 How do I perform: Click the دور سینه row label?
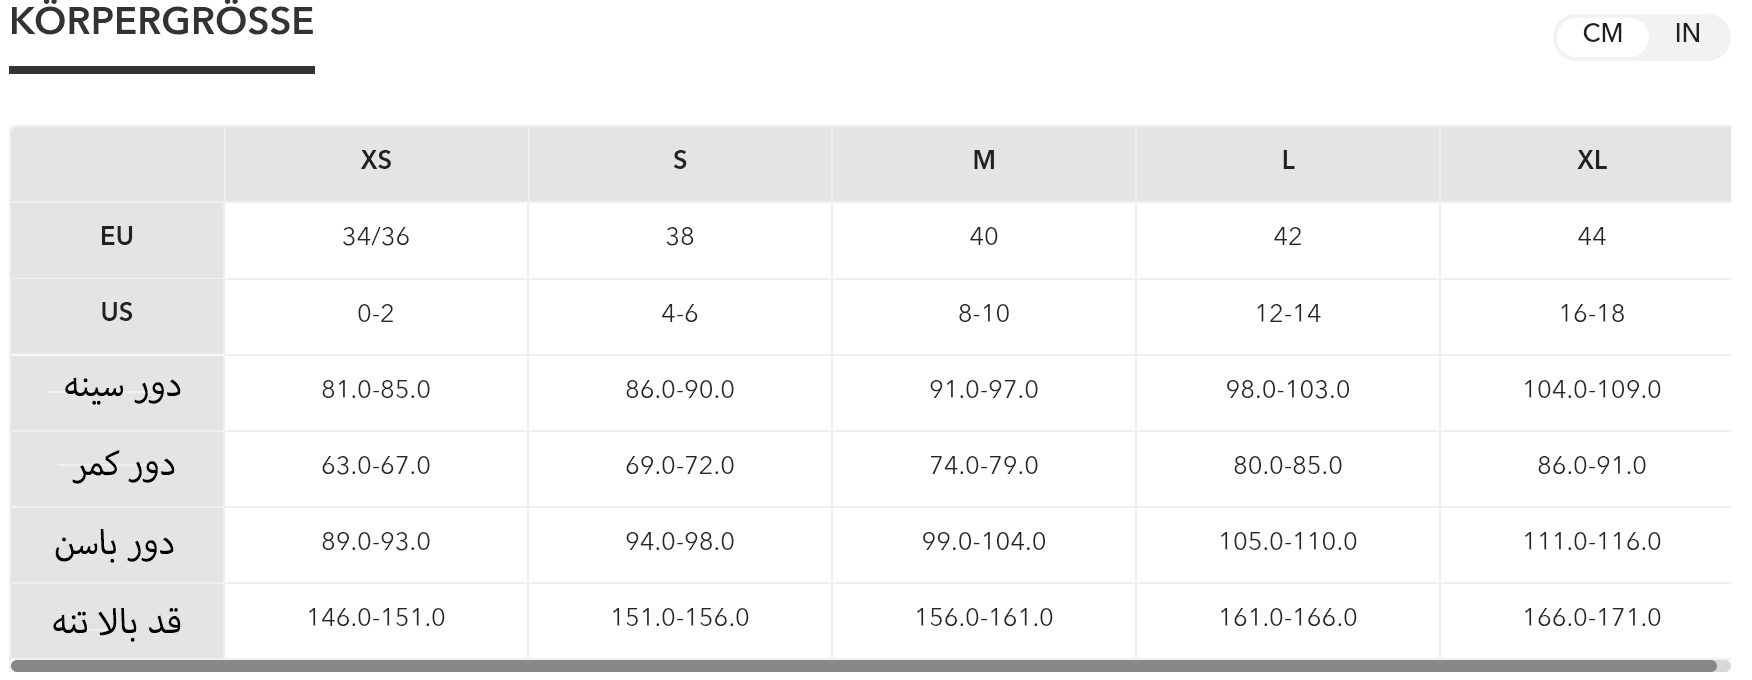(x=122, y=388)
